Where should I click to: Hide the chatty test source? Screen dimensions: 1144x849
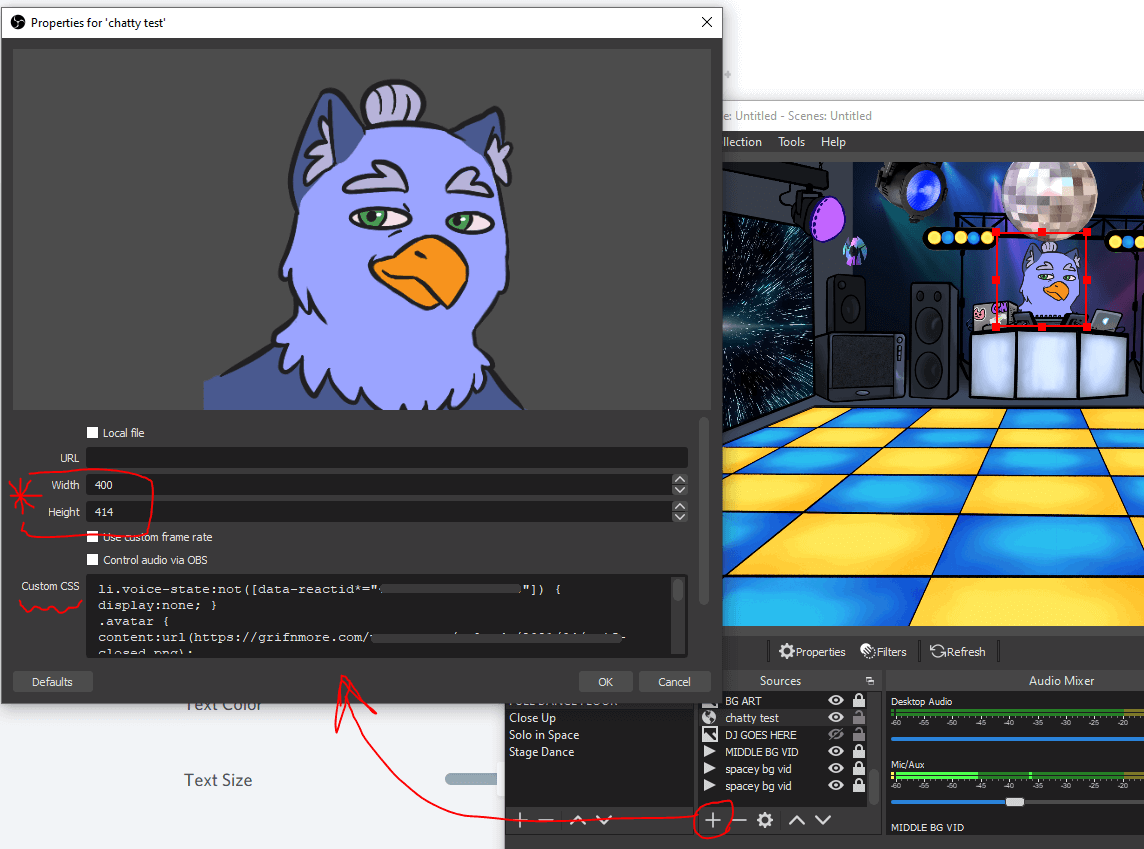point(836,718)
